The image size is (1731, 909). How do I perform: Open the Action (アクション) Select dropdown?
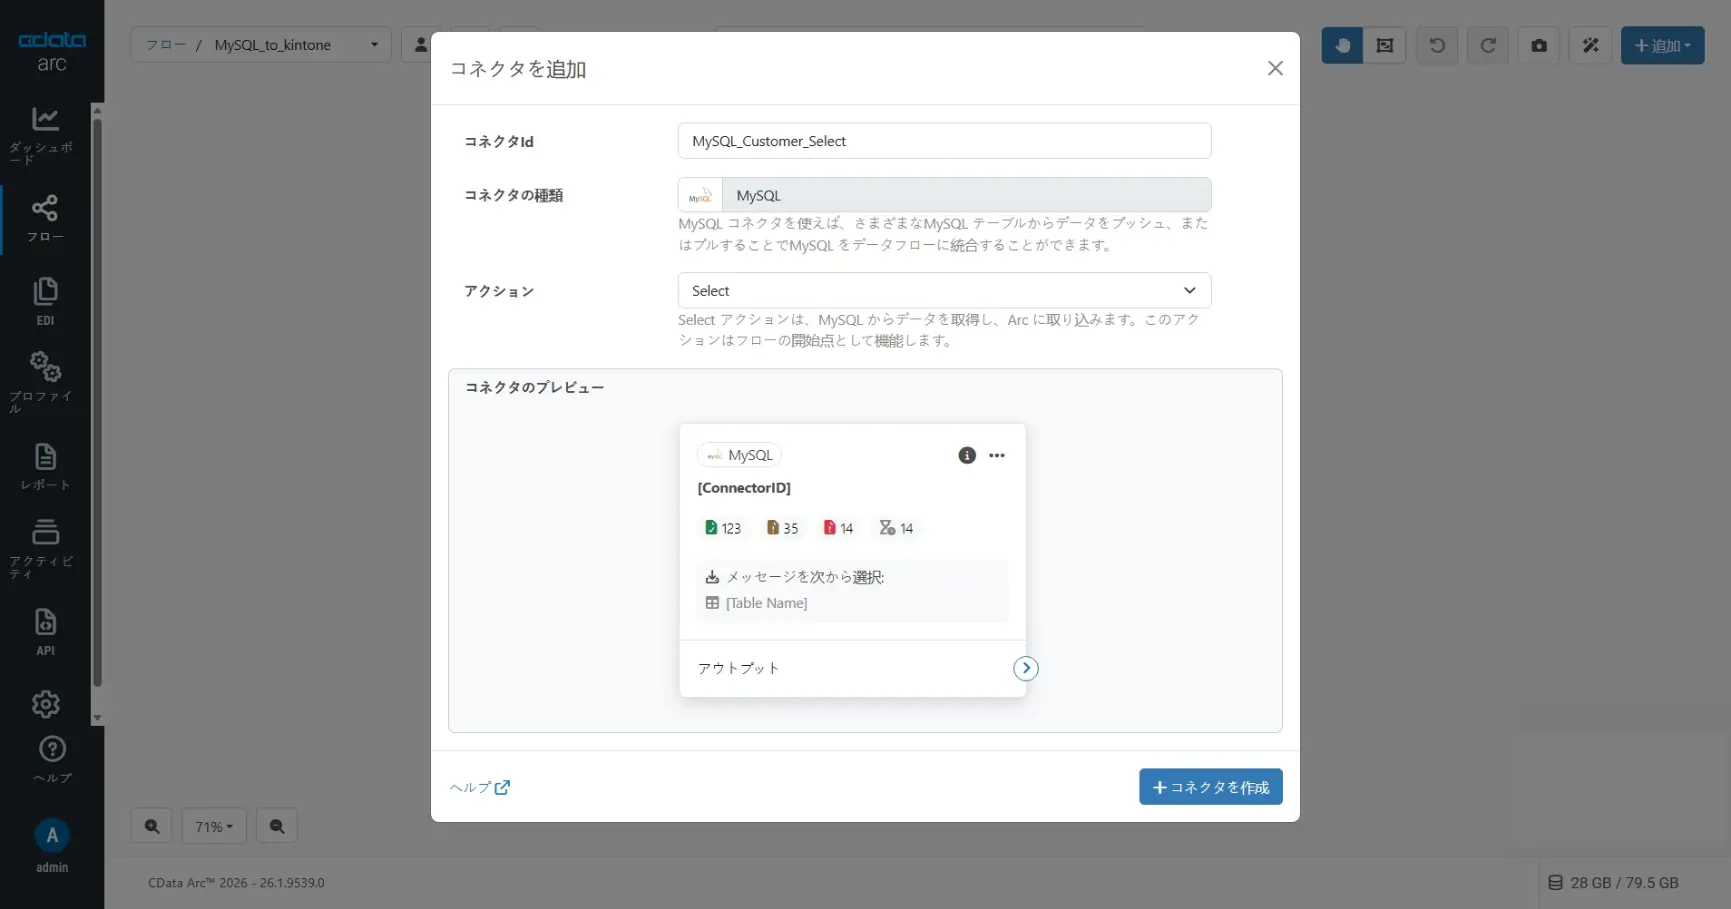944,291
